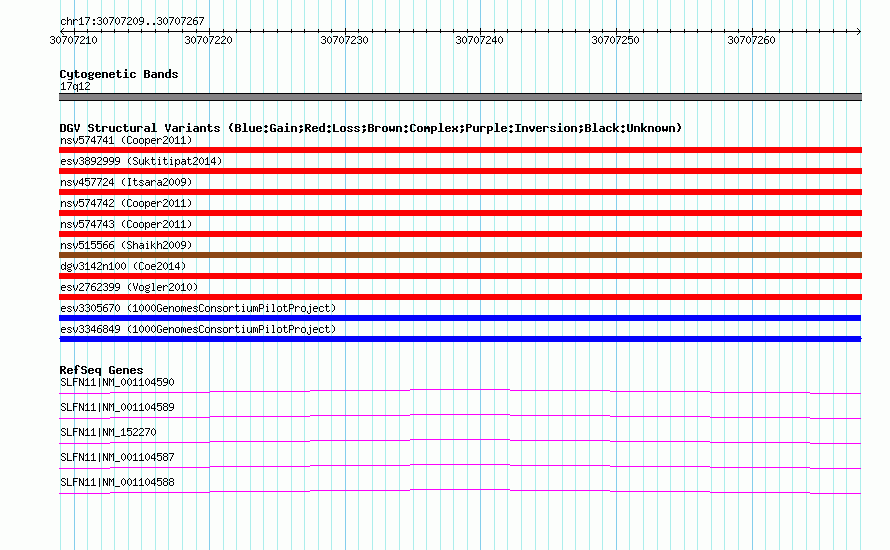Click the brown complex bar for nsv515566
This screenshot has width=890, height=550.
460,255
